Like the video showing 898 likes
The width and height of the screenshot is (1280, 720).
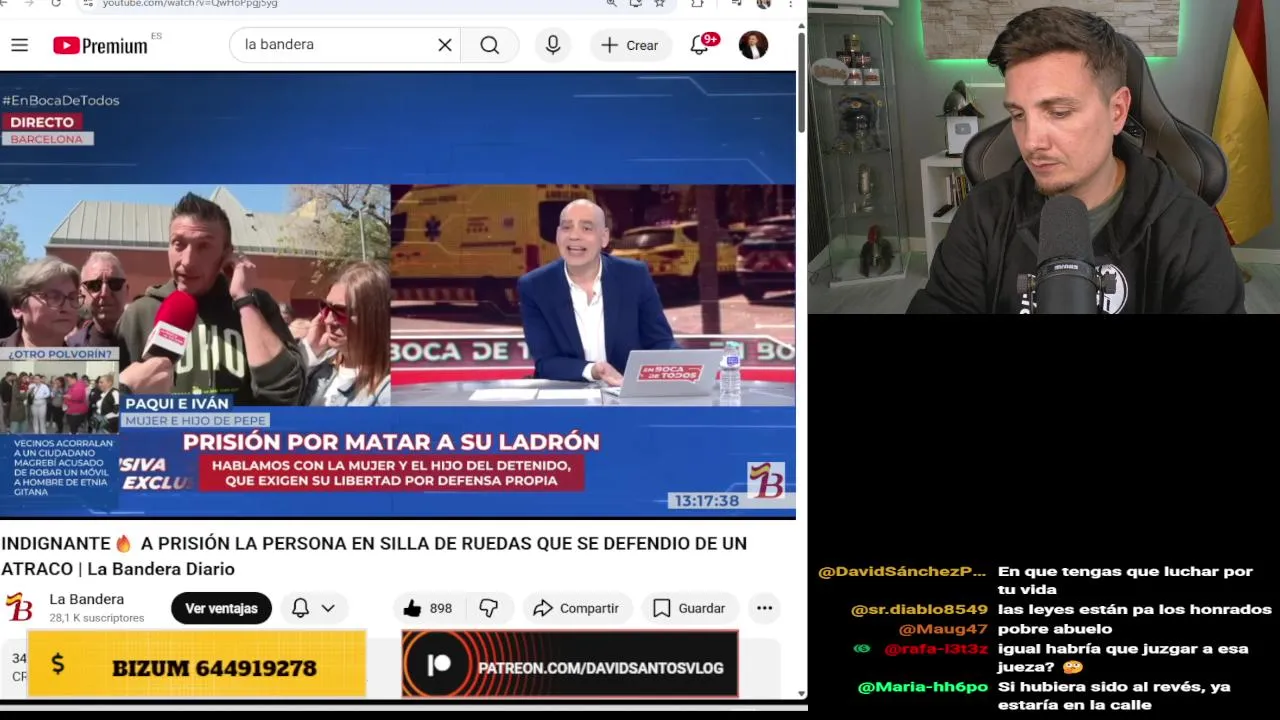[x=428, y=608]
